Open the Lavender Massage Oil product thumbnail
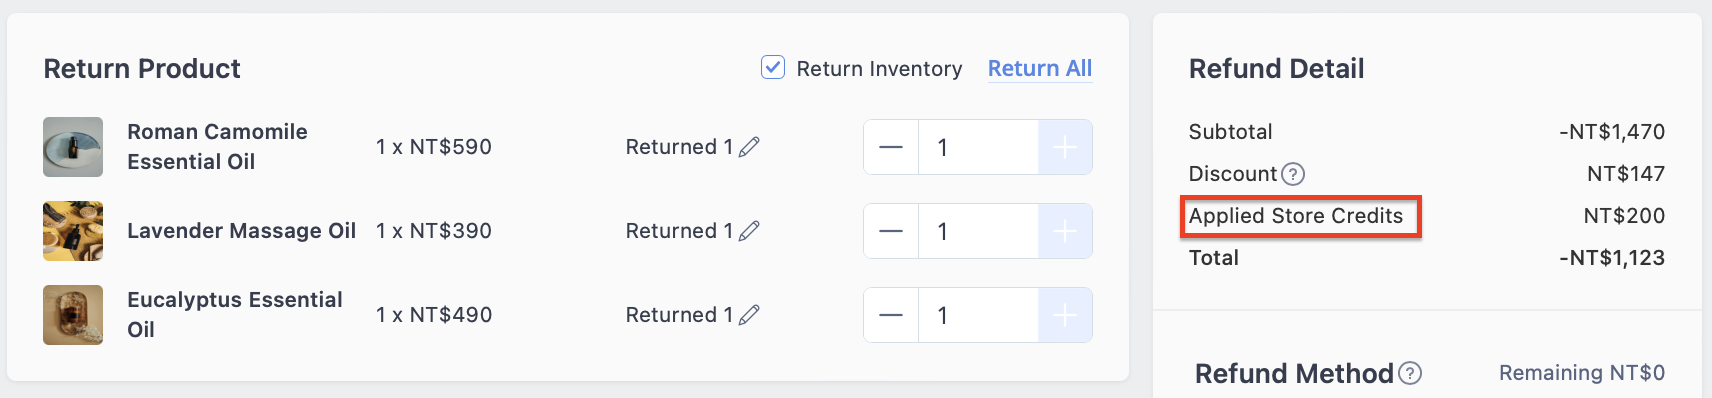Viewport: 1712px width, 398px height. [73, 231]
